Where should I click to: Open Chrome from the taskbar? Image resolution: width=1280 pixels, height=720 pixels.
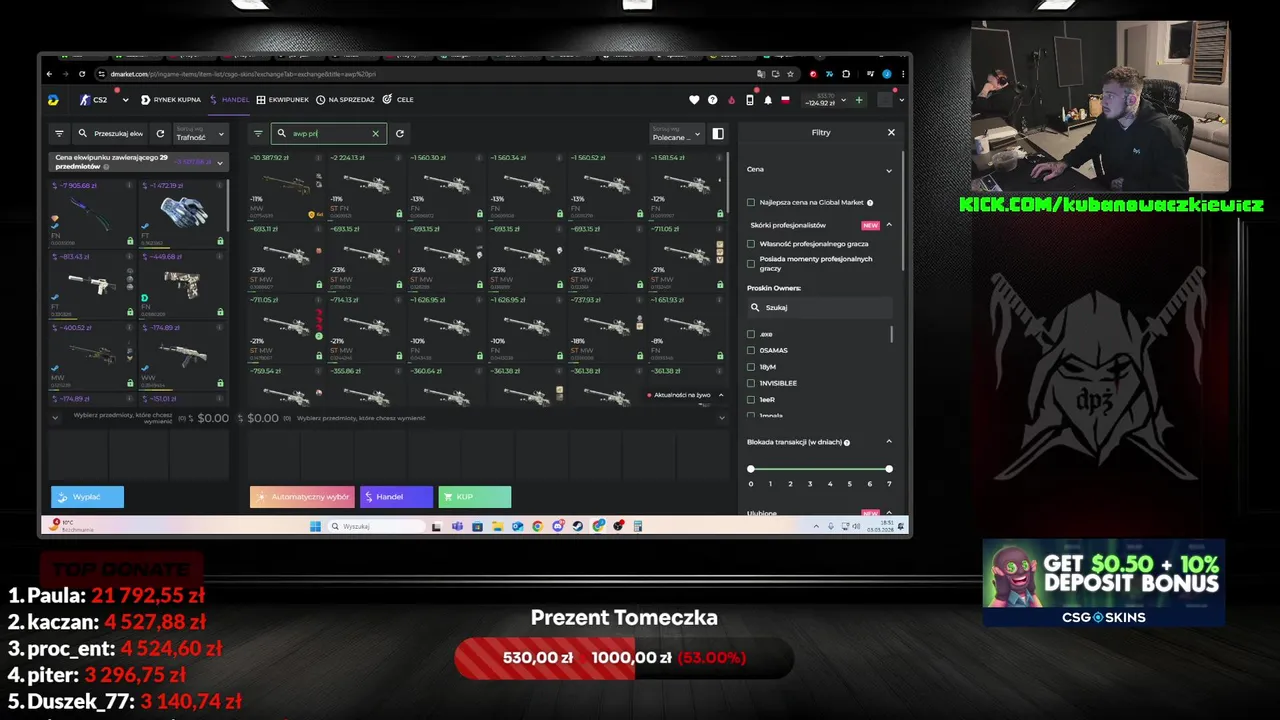click(537, 526)
